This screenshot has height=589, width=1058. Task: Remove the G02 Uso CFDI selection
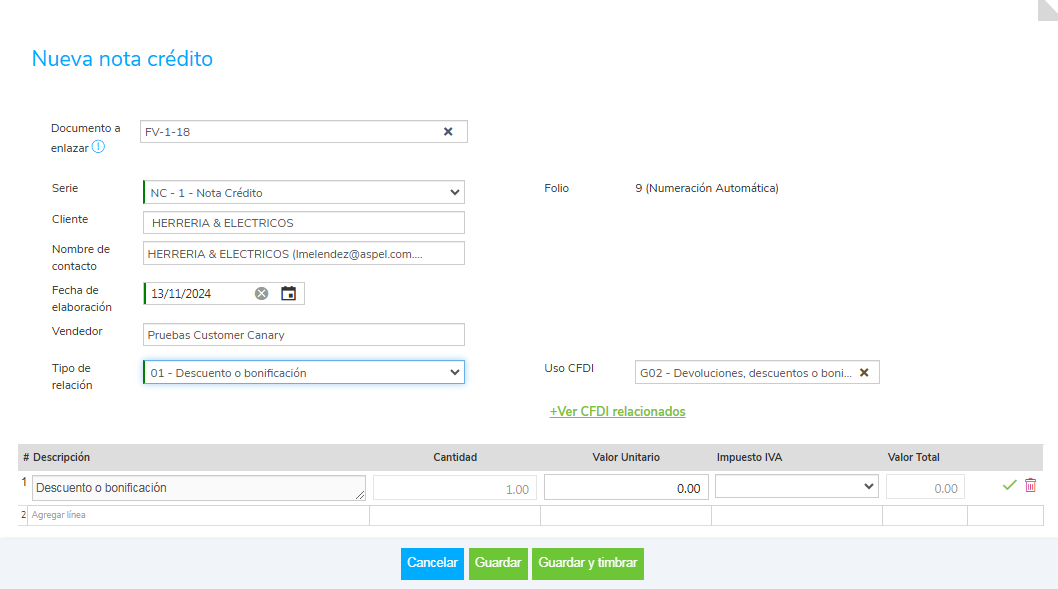point(864,373)
